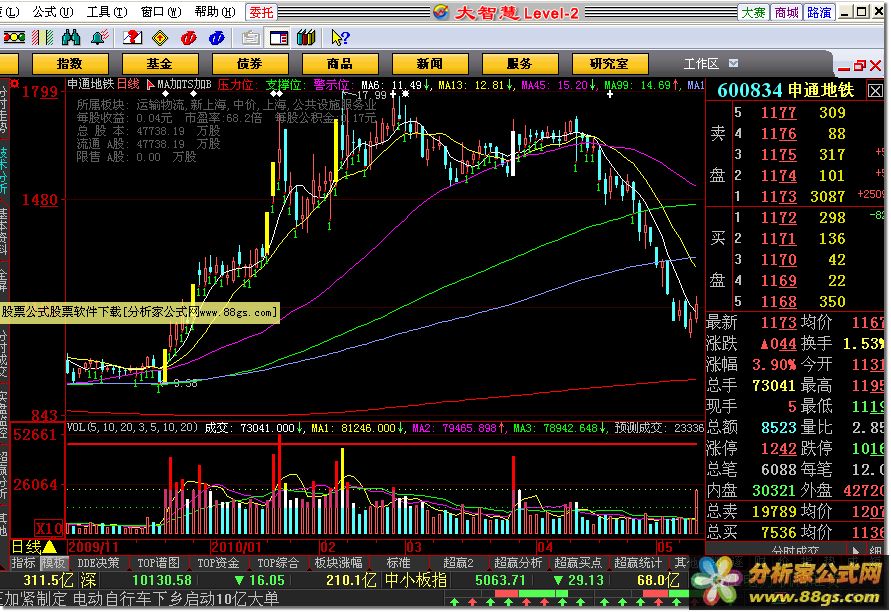Select the 研究室 yellow tab
The height and width of the screenshot is (612, 891).
pyautogui.click(x=610, y=64)
